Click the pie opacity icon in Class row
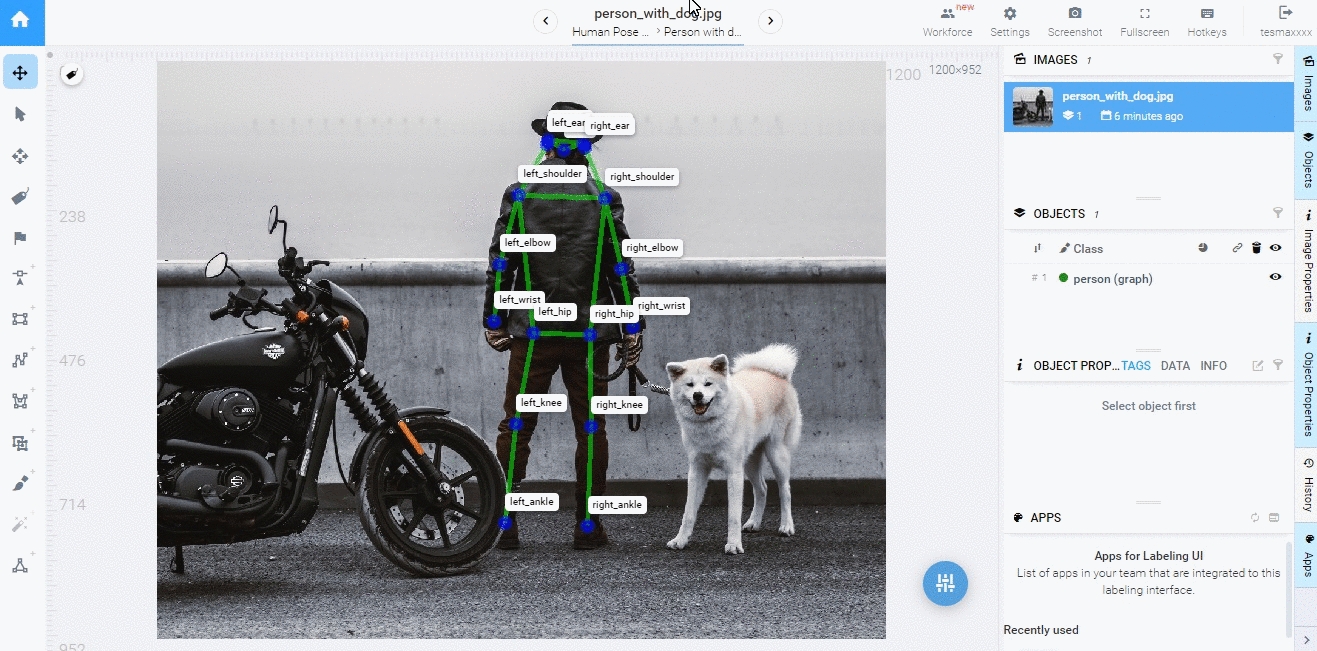The height and width of the screenshot is (651, 1317). coord(1203,248)
